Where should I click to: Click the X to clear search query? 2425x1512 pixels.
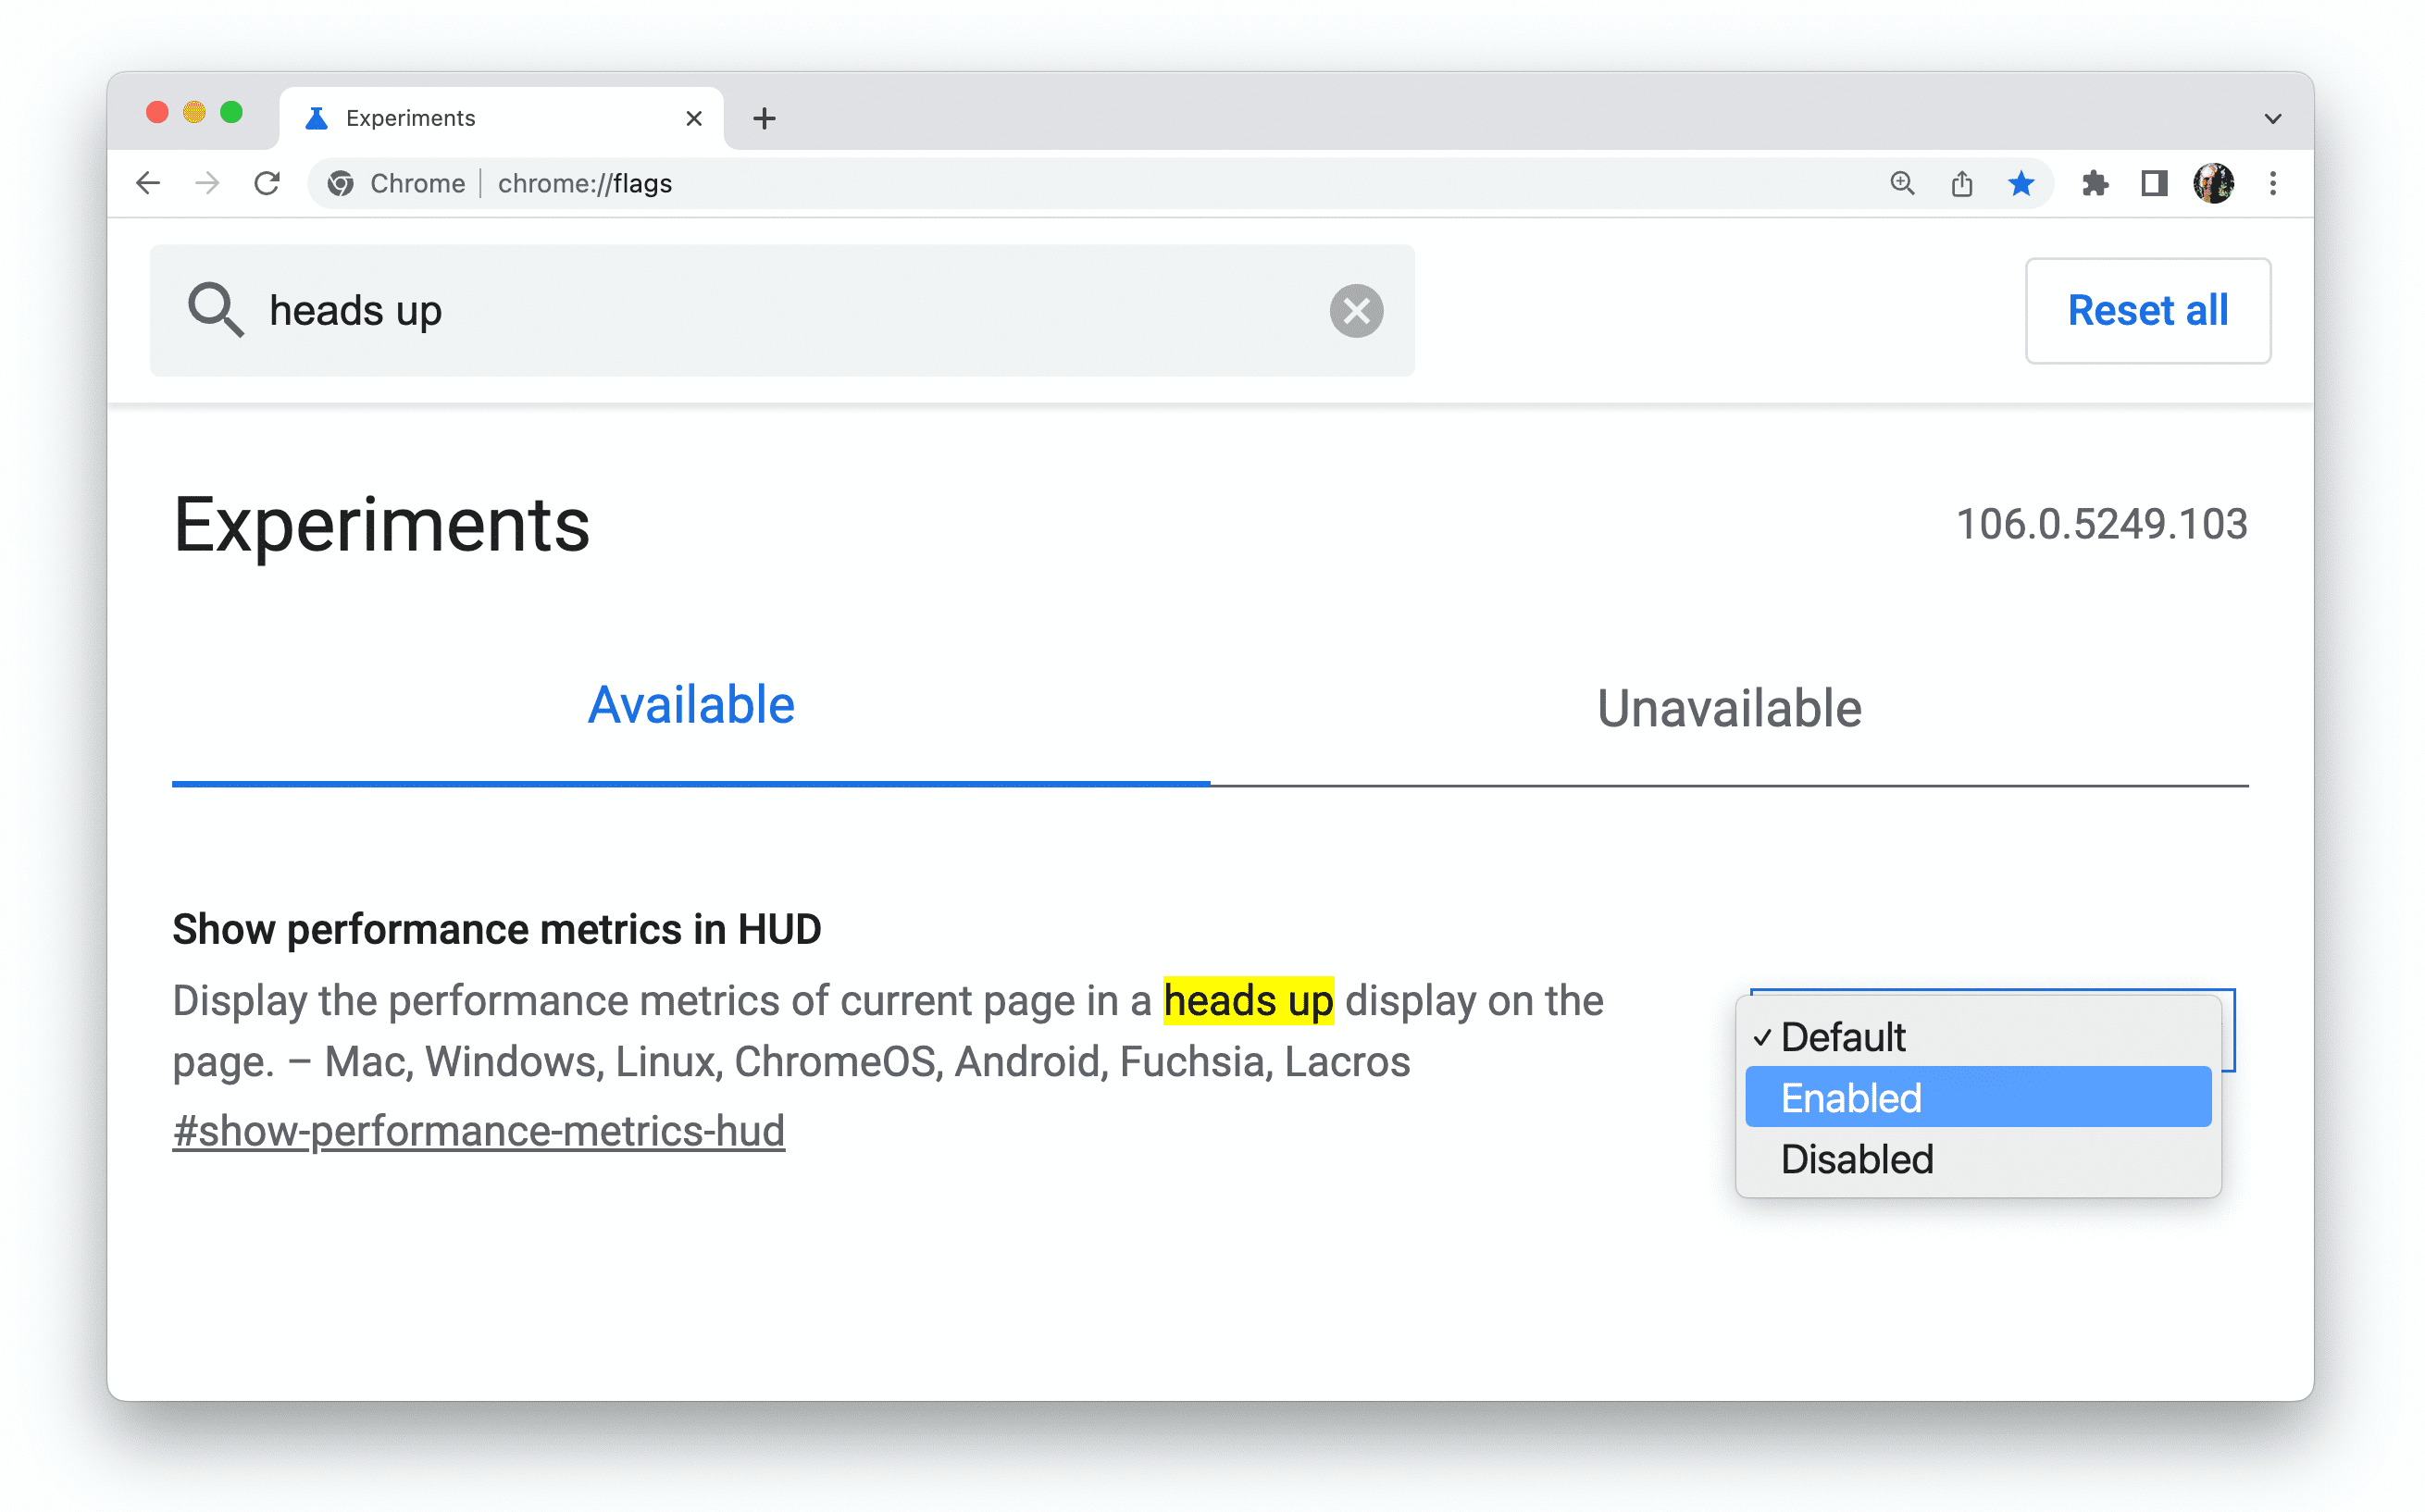click(1357, 310)
